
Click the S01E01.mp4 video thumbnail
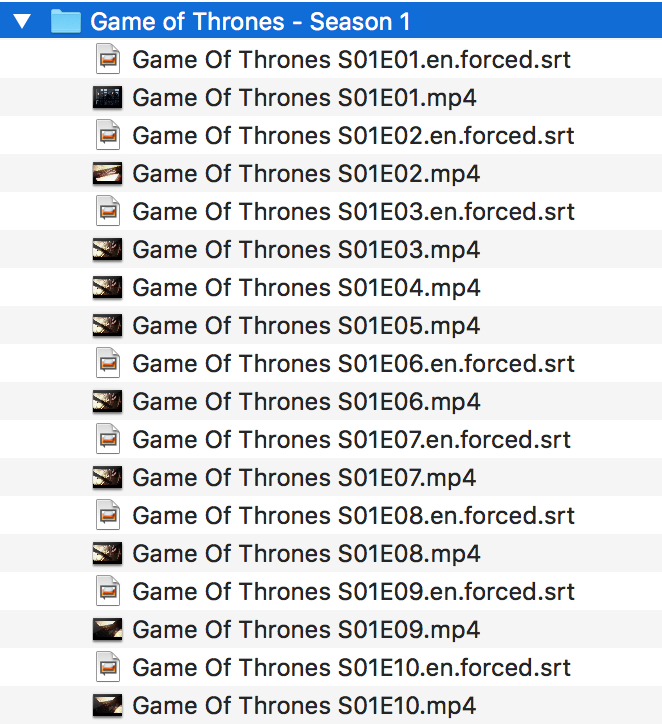pyautogui.click(x=107, y=97)
